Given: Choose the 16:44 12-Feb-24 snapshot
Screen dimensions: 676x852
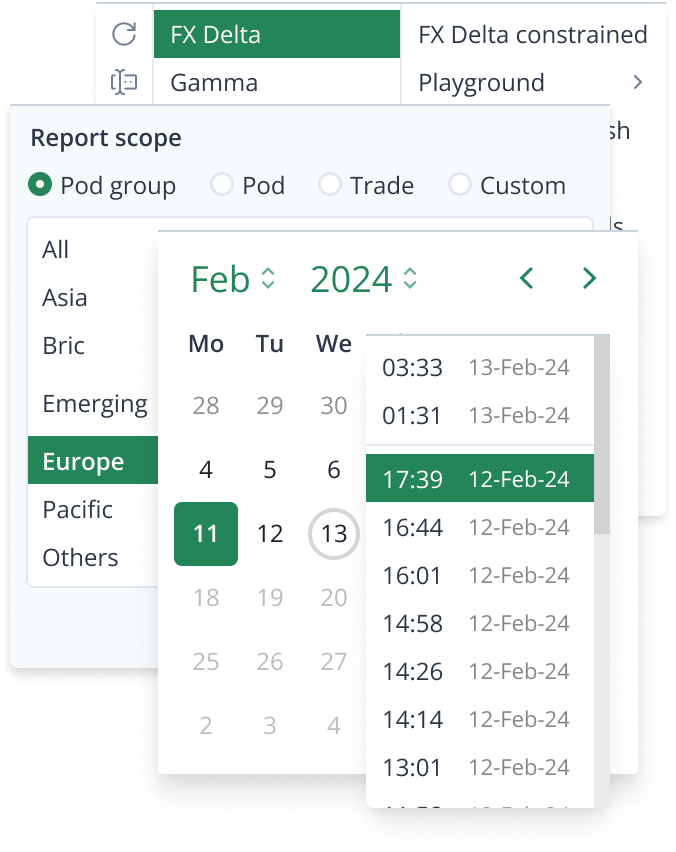Looking at the screenshot, I should pos(477,527).
